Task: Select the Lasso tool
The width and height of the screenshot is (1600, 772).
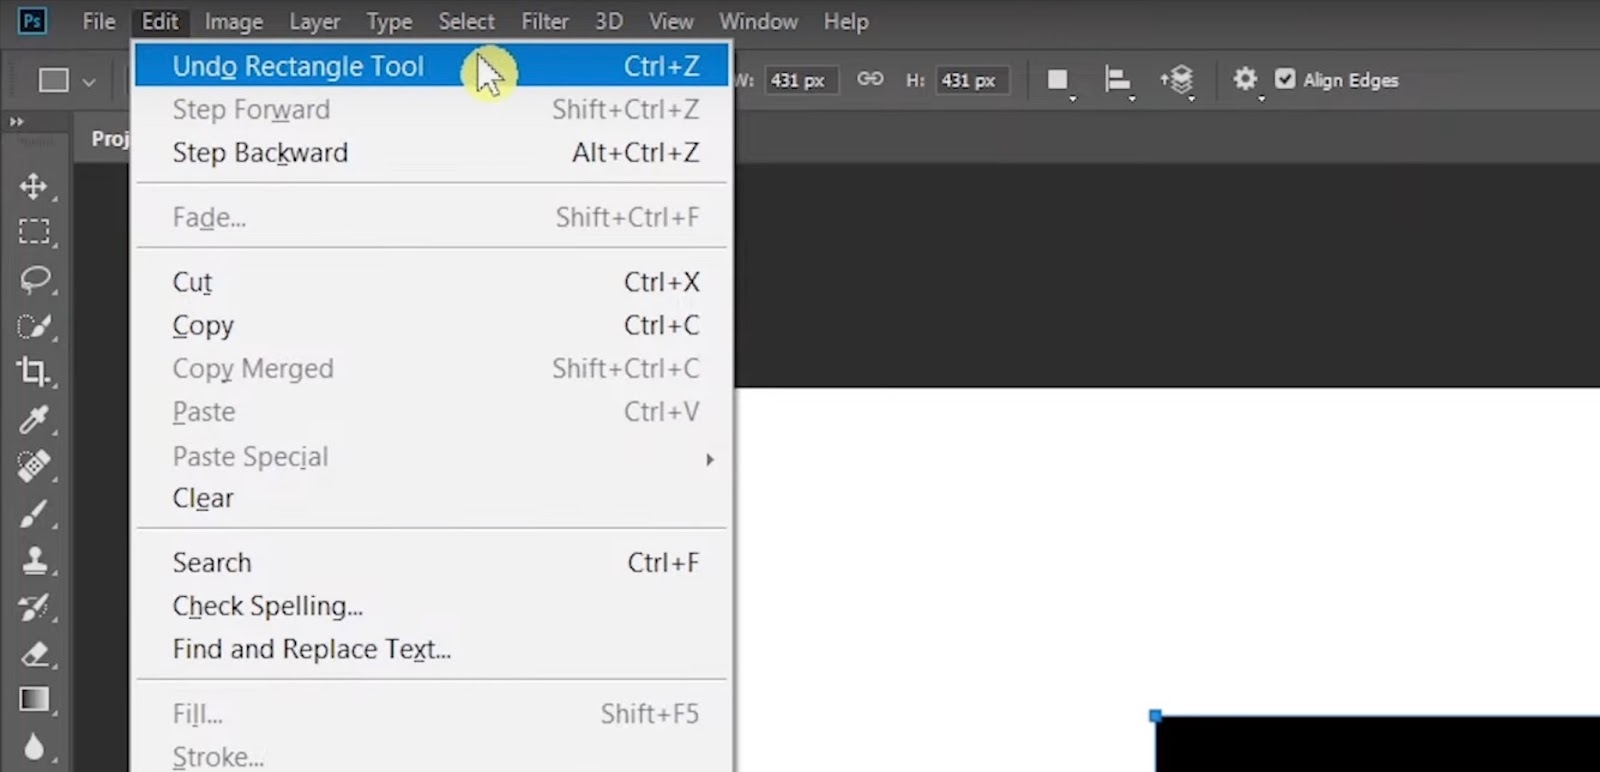Action: click(x=35, y=279)
